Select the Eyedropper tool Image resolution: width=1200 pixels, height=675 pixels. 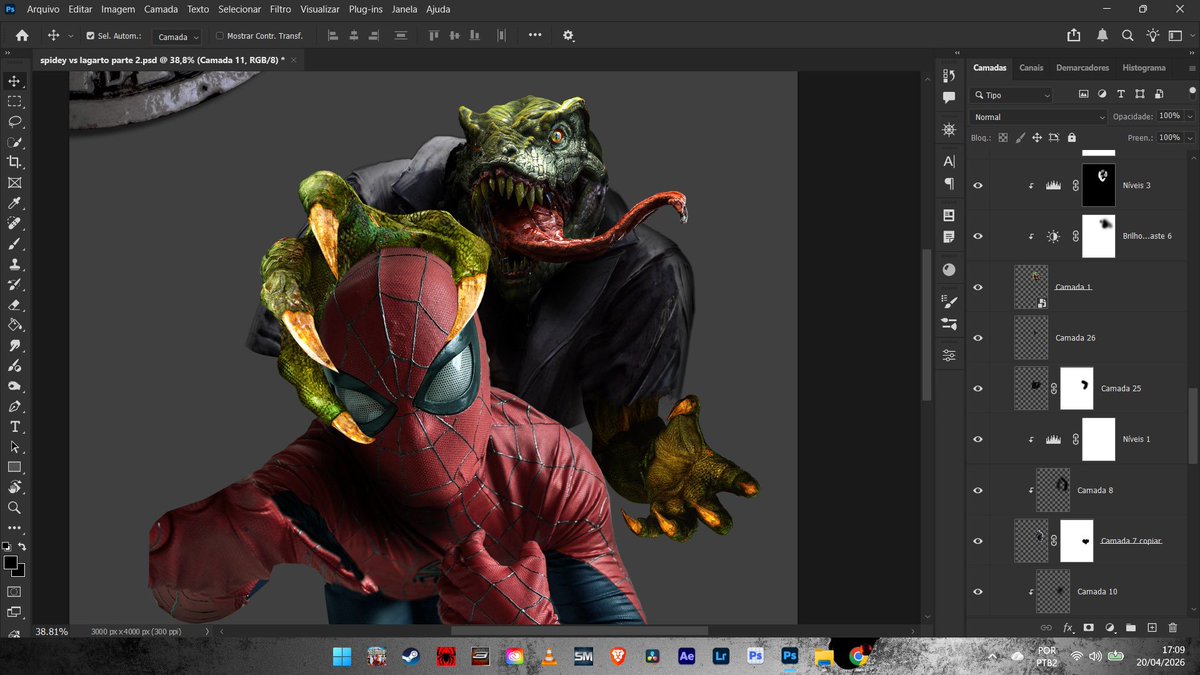click(x=14, y=203)
